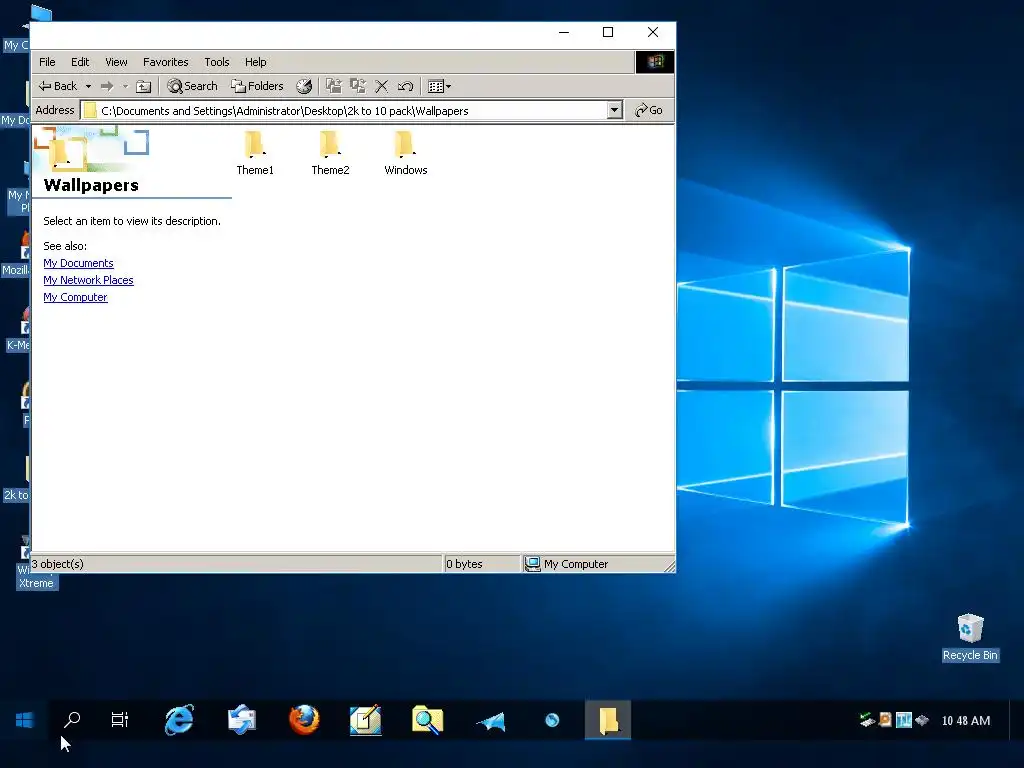Follow the My Computer link

75,297
